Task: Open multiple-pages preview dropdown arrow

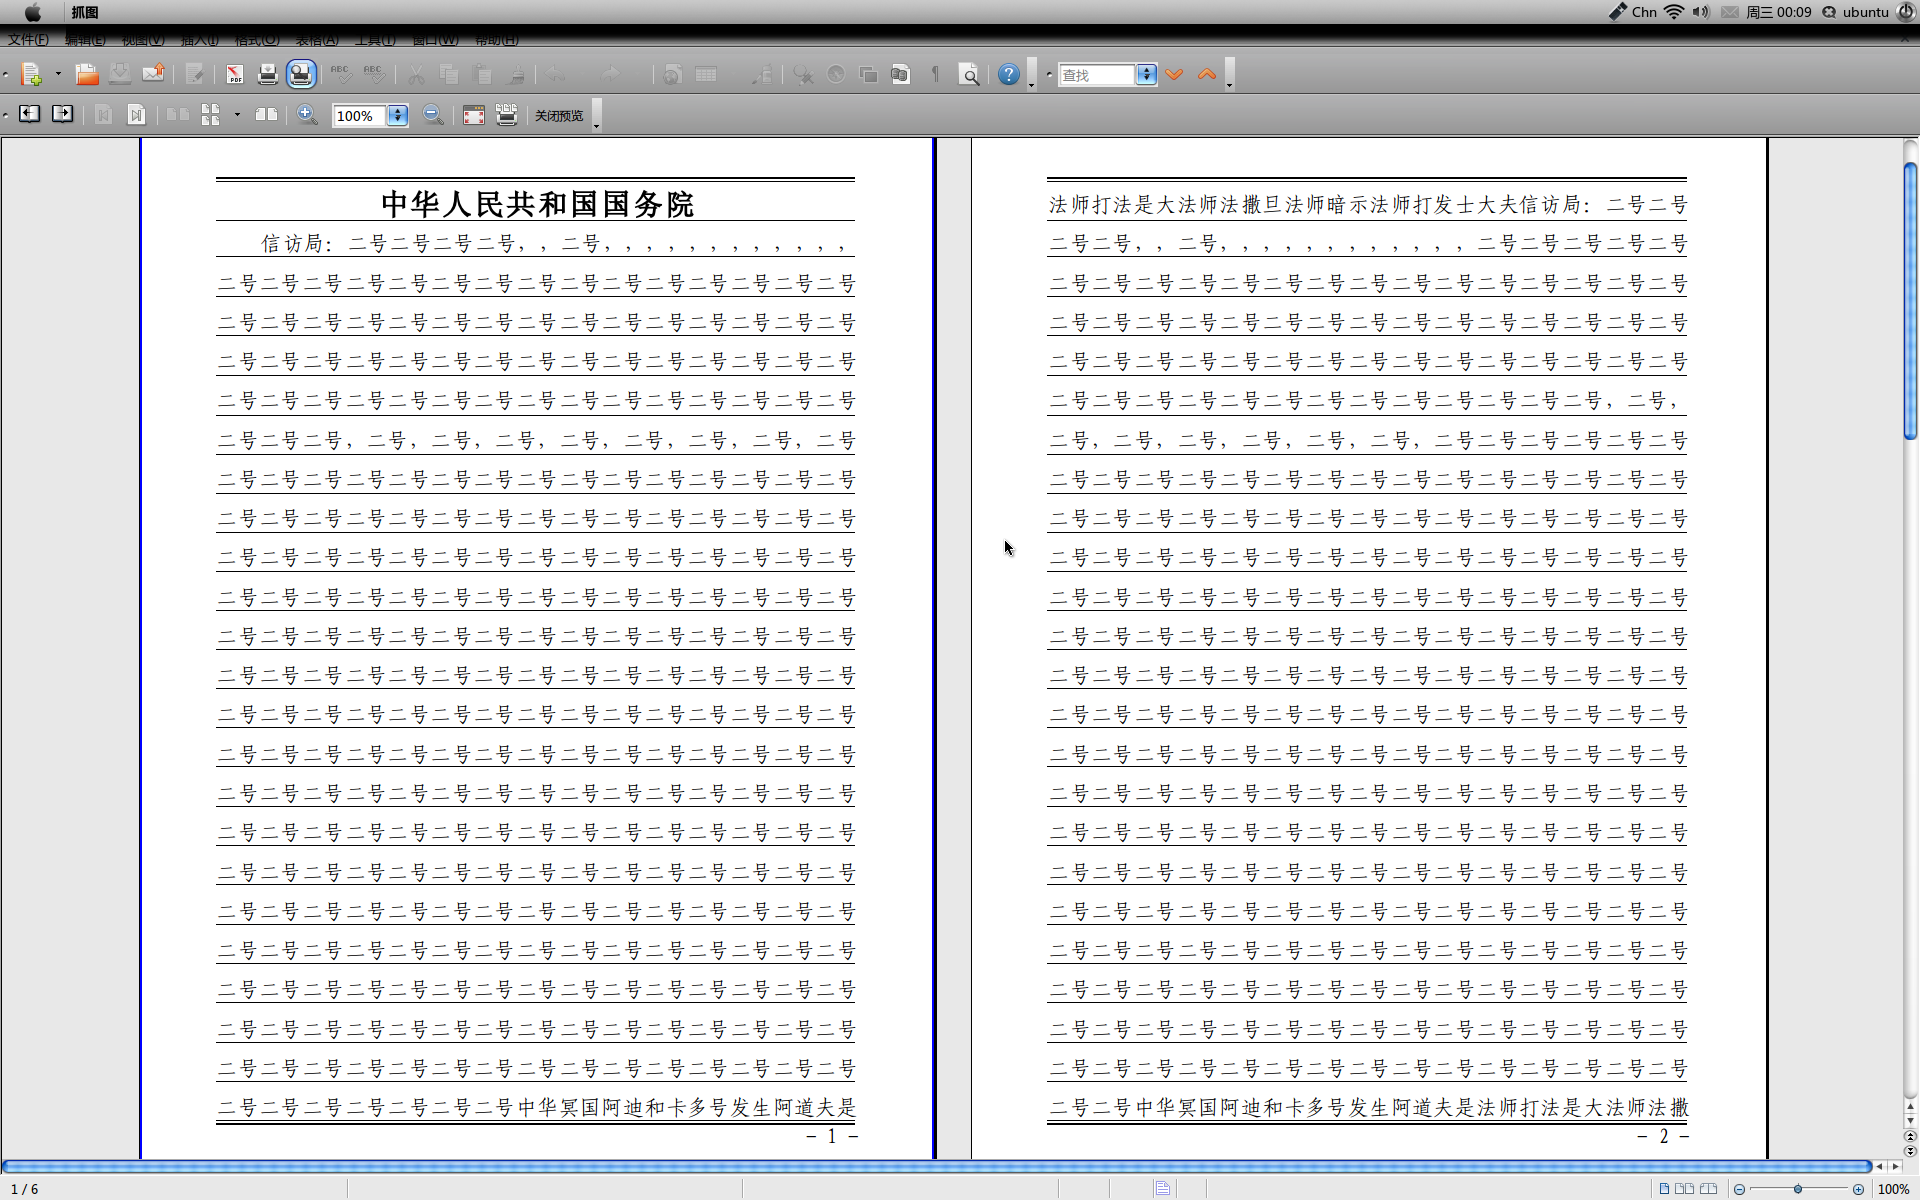Action: (237, 115)
